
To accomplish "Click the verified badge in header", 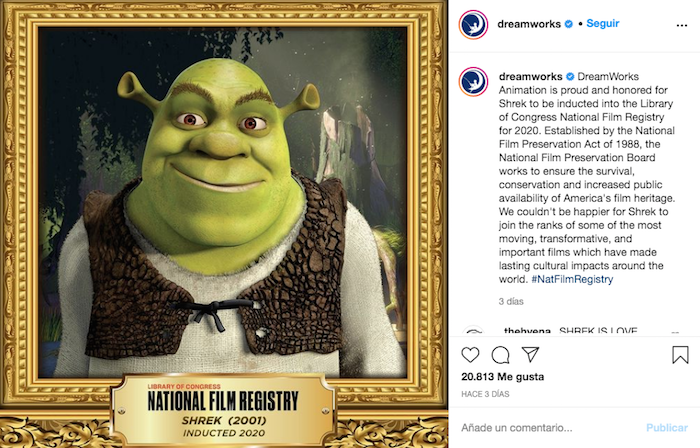I will click(569, 24).
